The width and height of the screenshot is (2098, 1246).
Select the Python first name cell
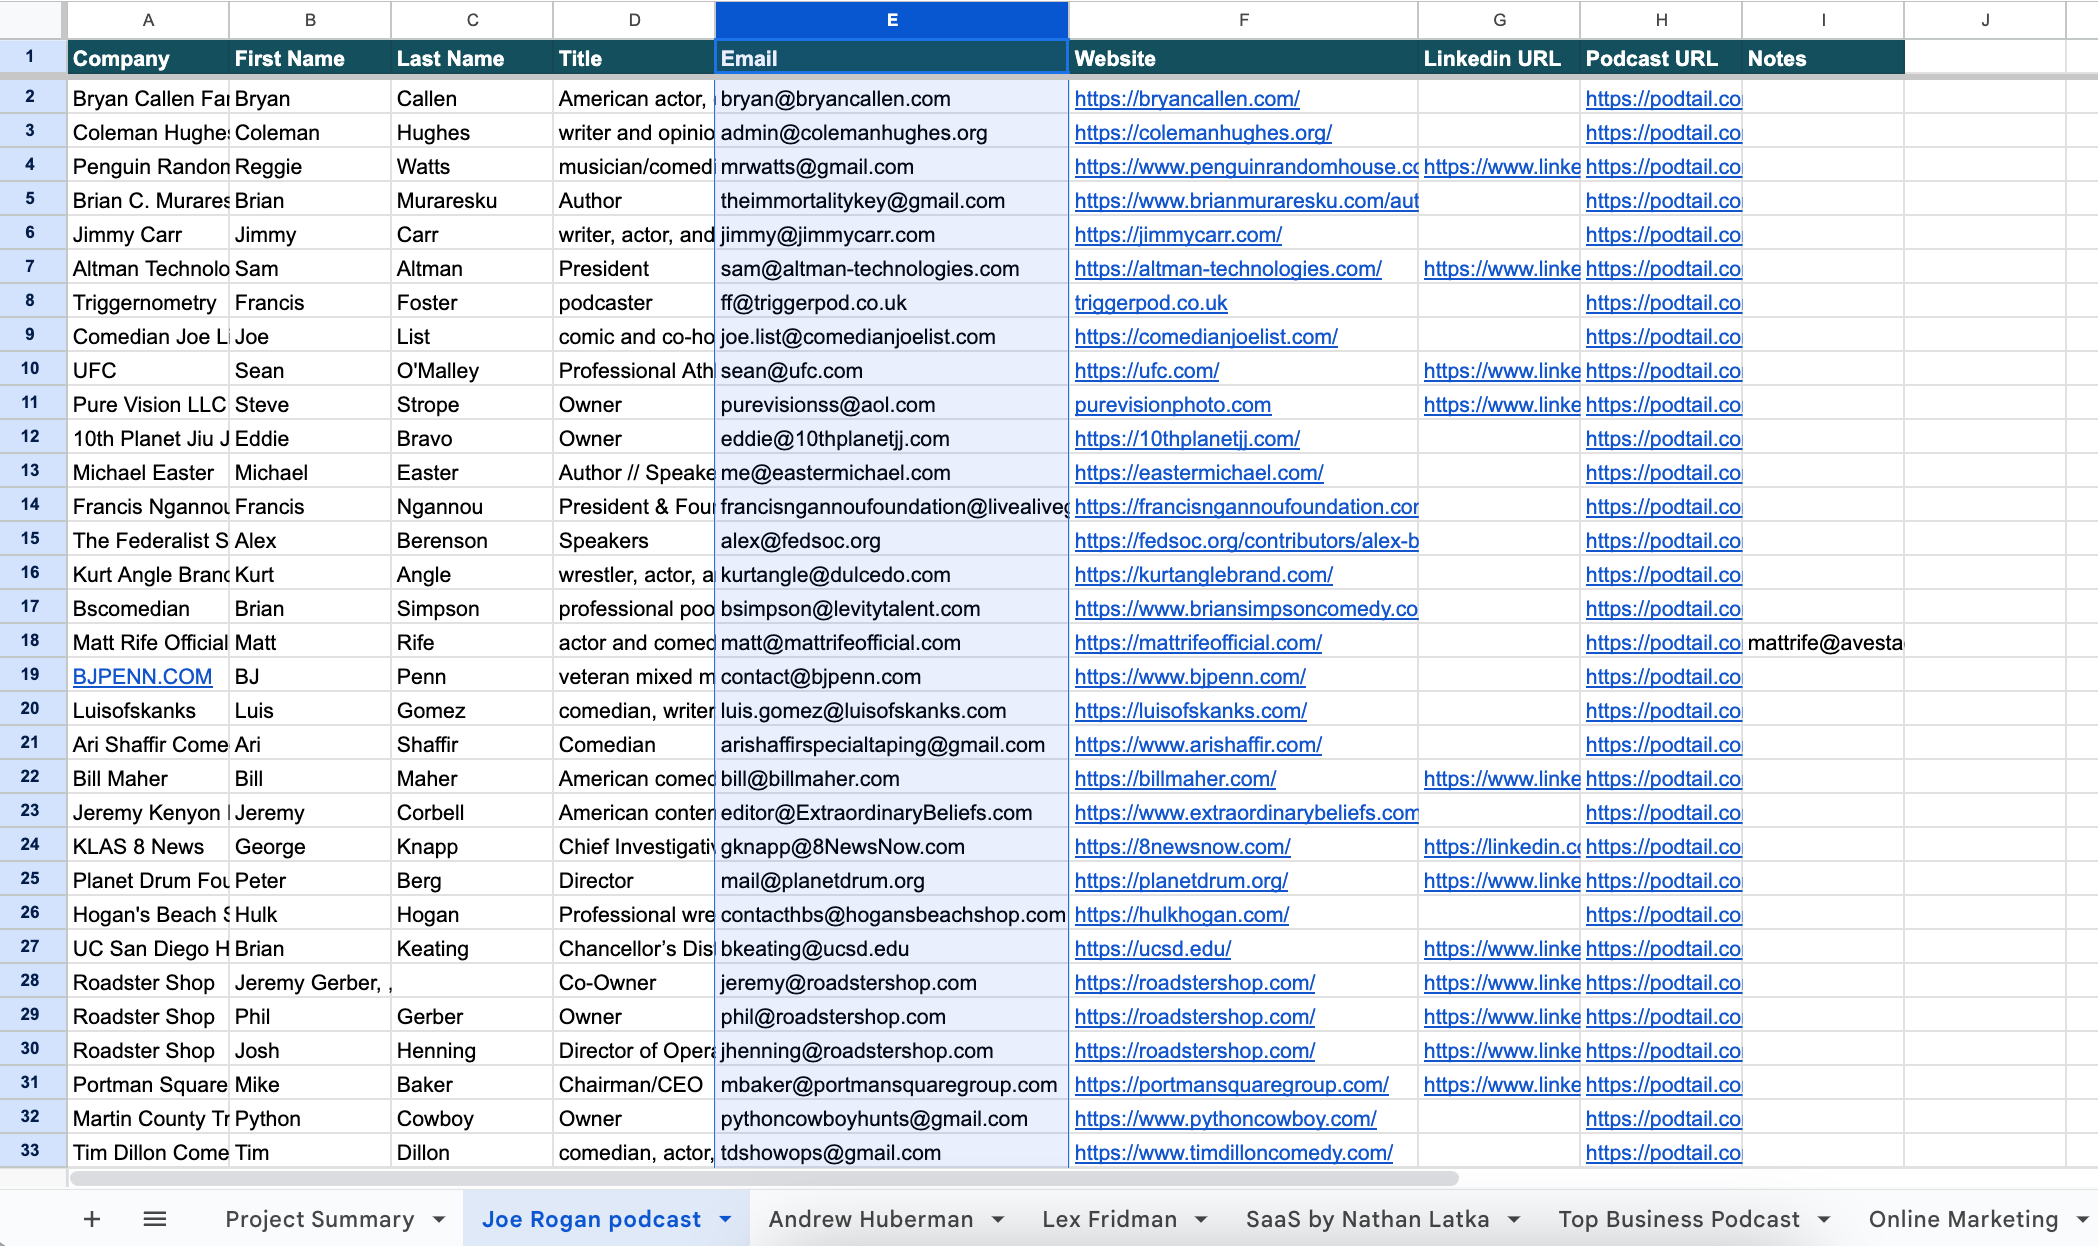click(310, 1119)
